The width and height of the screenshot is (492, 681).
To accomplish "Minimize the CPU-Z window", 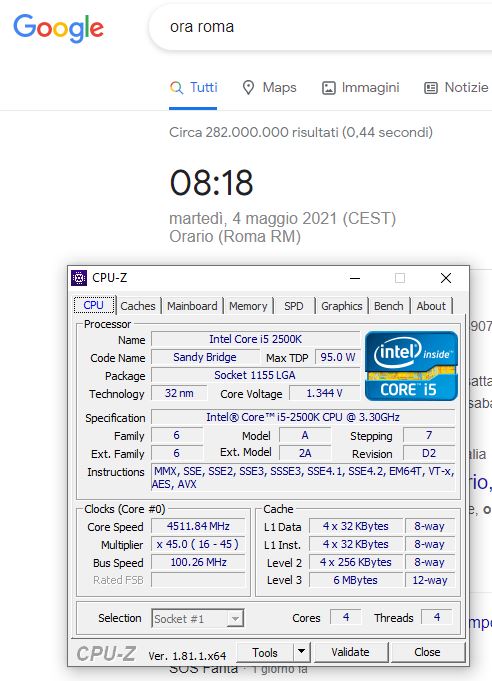I will tap(355, 278).
